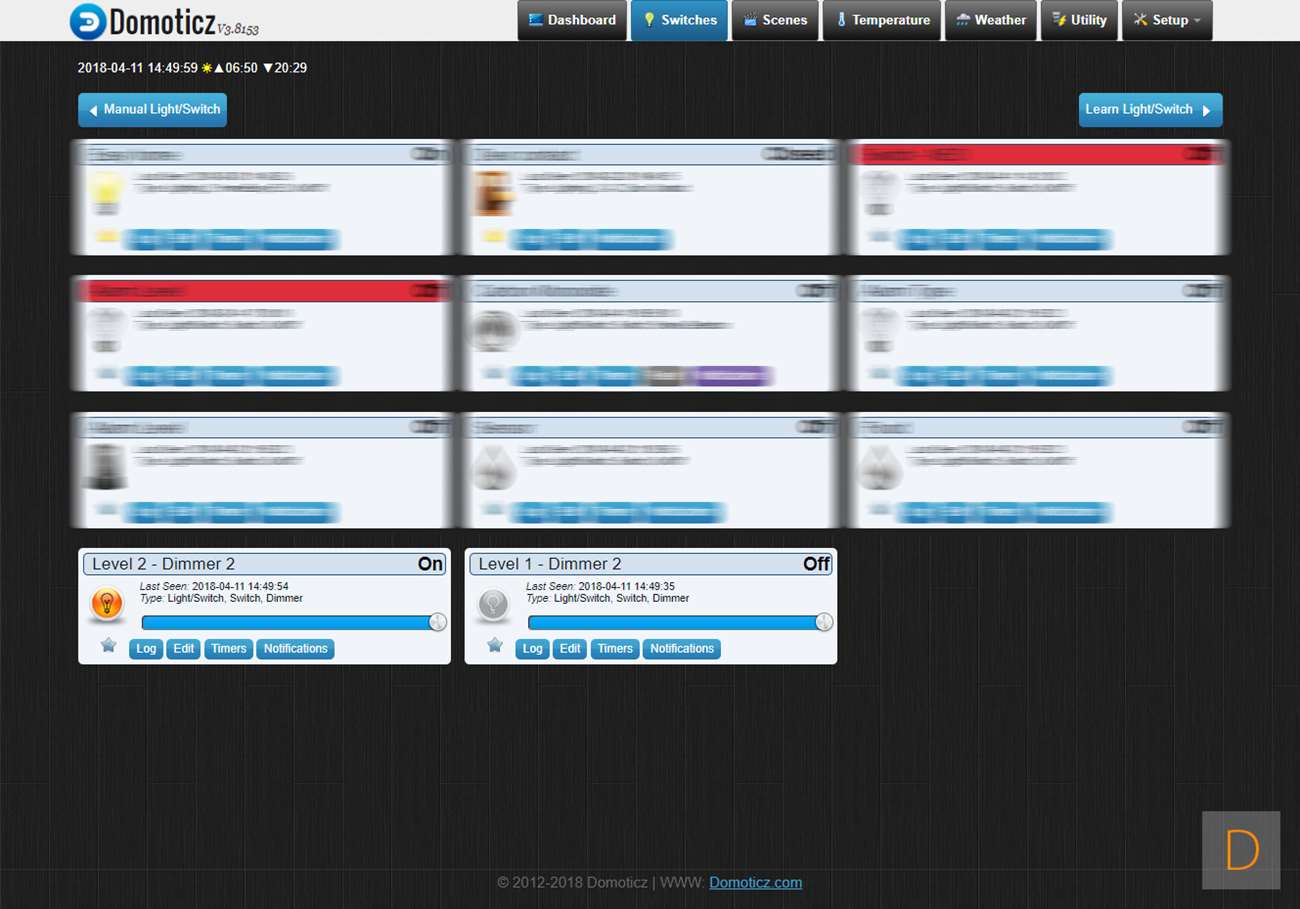Click the Domoticz logo icon
The width and height of the screenshot is (1300, 909).
point(88,21)
